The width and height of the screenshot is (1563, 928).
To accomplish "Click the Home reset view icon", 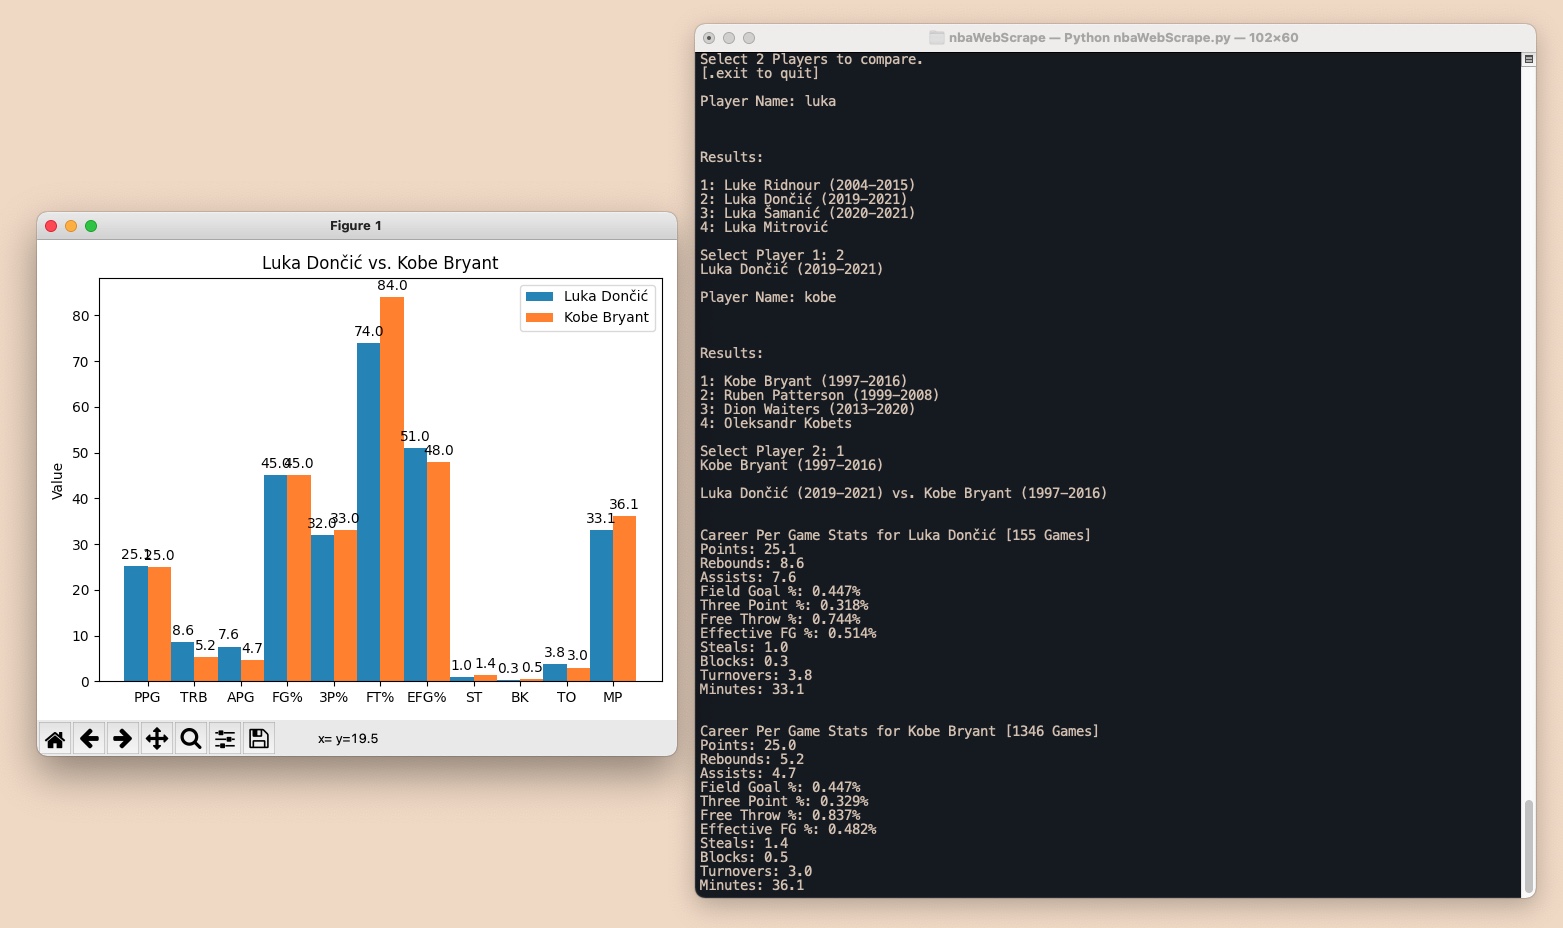I will pyautogui.click(x=55, y=739).
